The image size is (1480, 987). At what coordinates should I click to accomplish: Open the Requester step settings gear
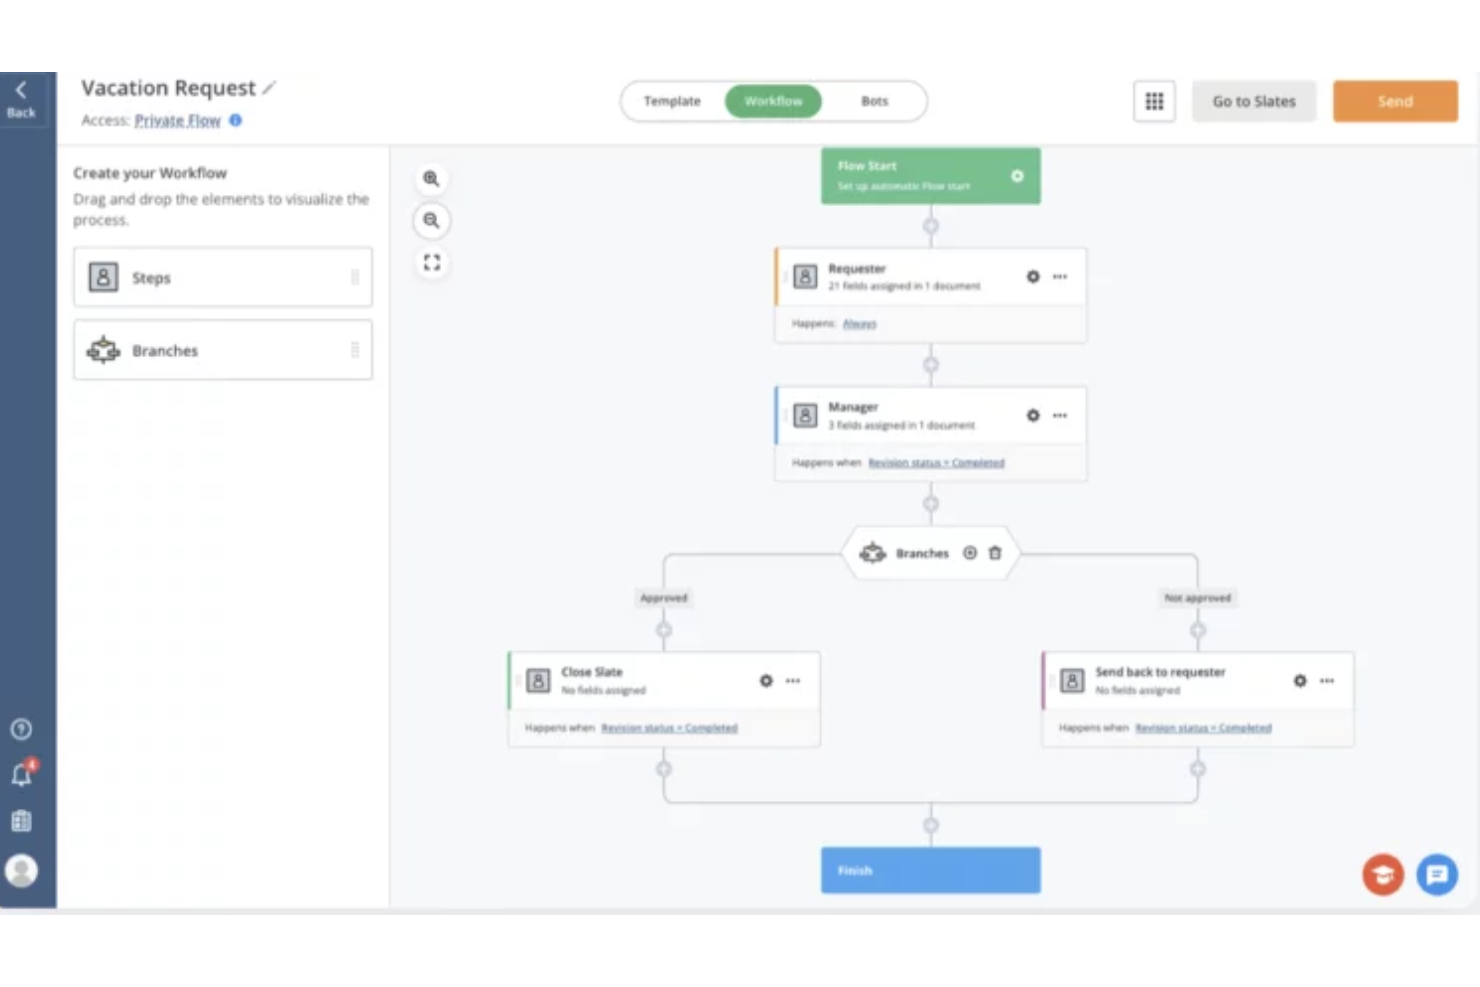point(1033,277)
